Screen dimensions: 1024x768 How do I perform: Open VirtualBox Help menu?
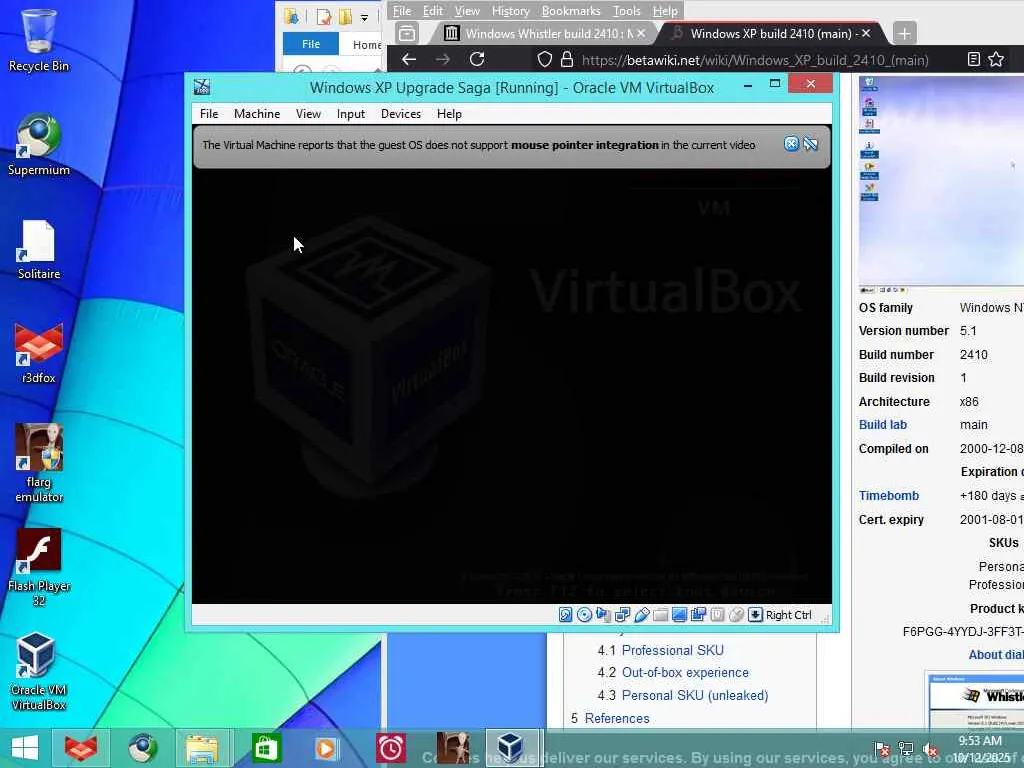tap(449, 114)
